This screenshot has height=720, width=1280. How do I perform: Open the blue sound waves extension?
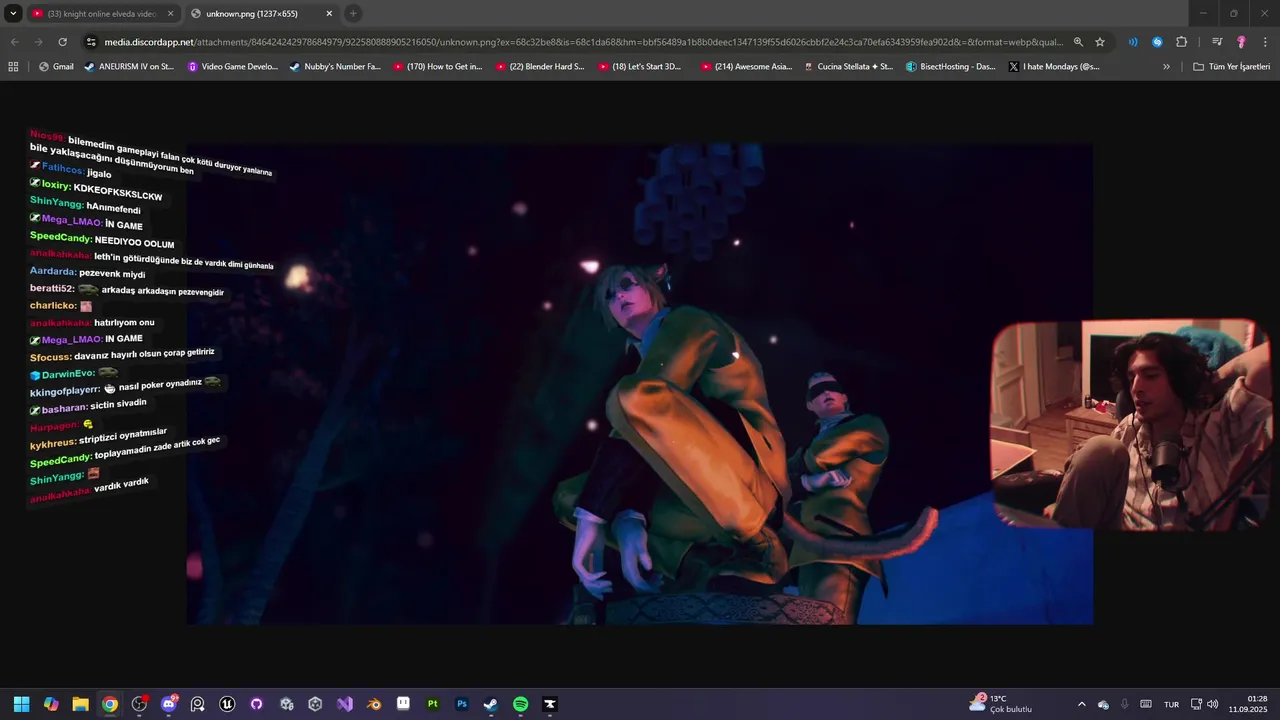coord(1133,42)
